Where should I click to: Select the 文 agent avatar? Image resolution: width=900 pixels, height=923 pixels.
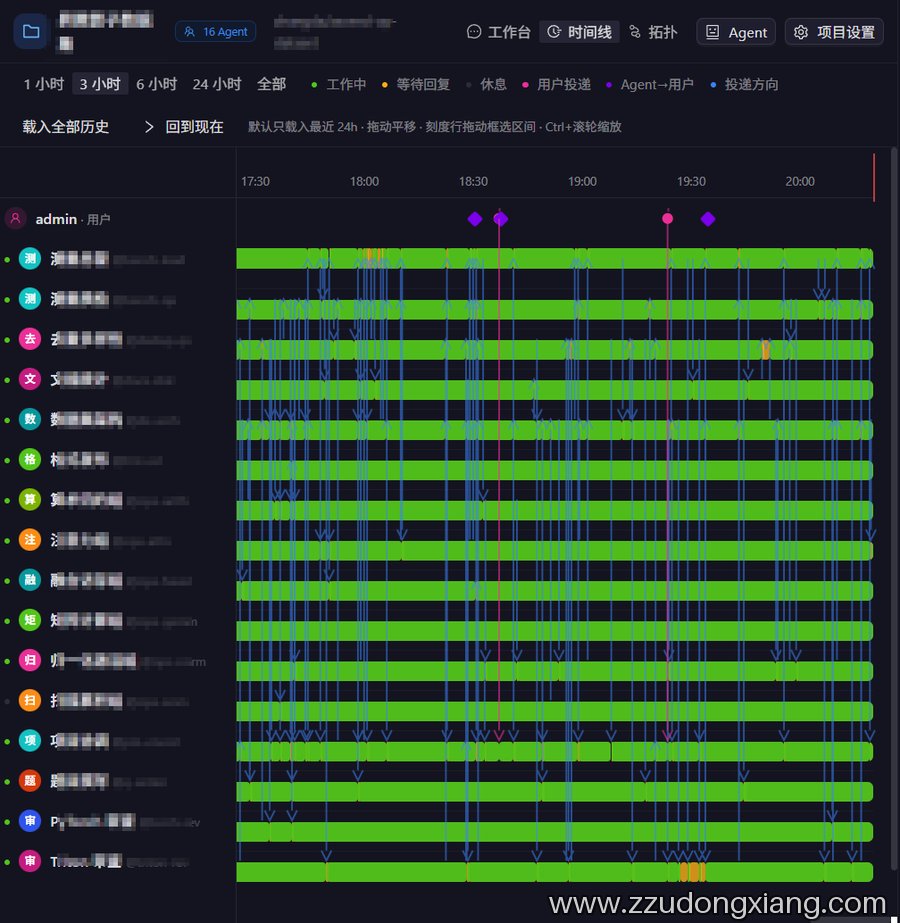(x=30, y=379)
